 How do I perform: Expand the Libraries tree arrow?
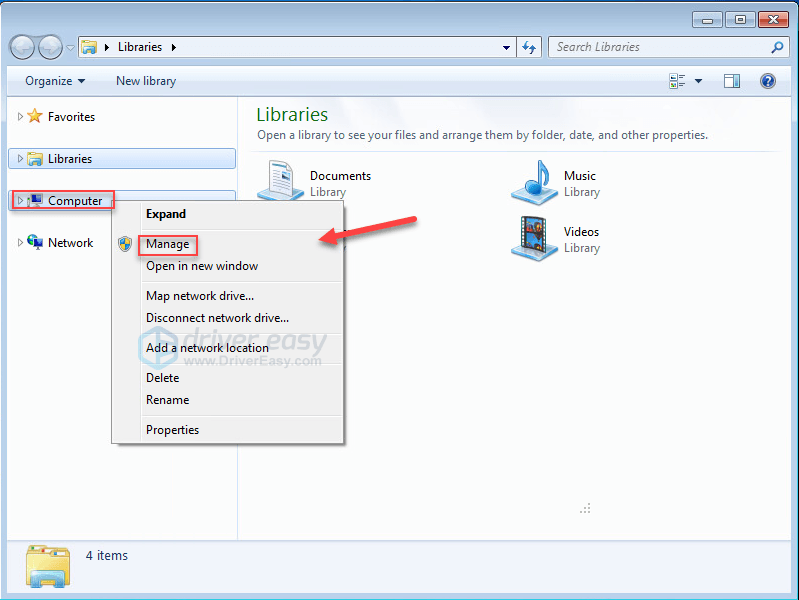pyautogui.click(x=20, y=159)
